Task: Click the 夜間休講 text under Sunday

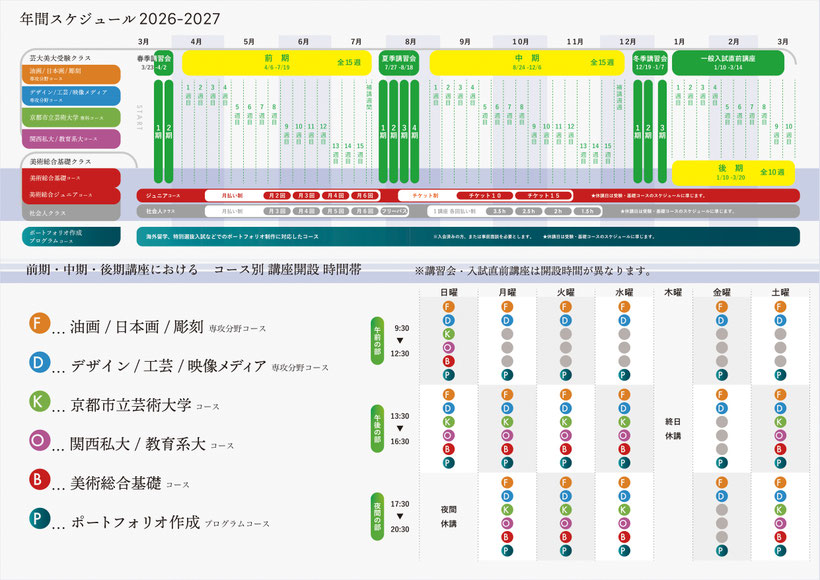Action: 449,516
